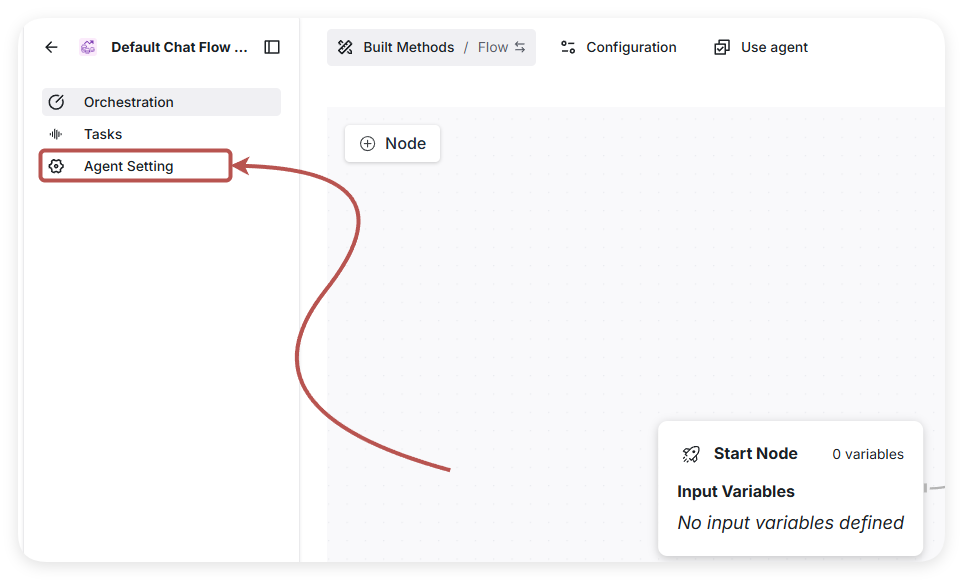Open the Agent Setting sidebar item

click(129, 166)
